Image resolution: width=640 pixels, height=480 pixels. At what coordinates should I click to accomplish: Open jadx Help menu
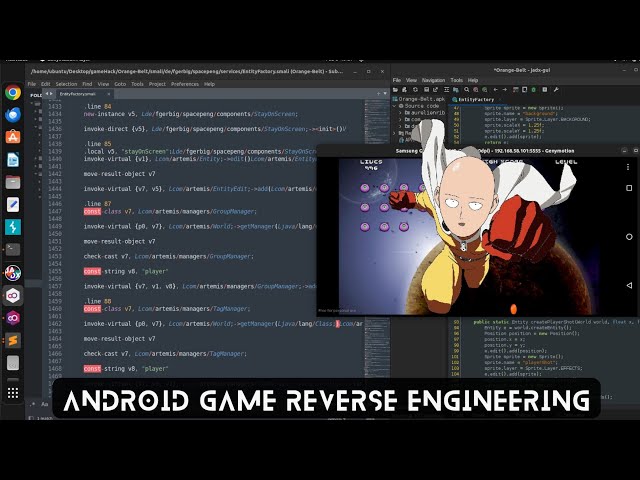point(473,80)
